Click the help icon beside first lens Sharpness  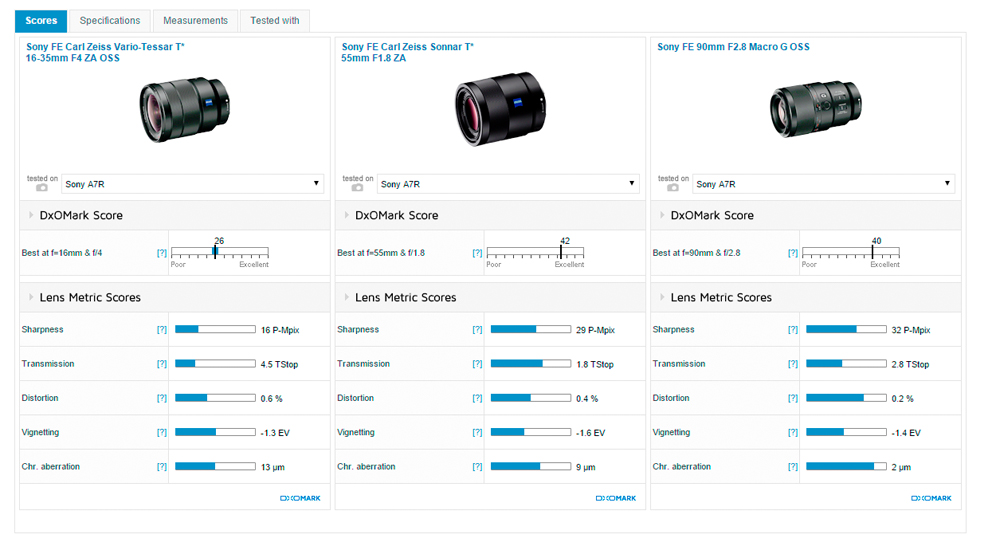click(162, 330)
